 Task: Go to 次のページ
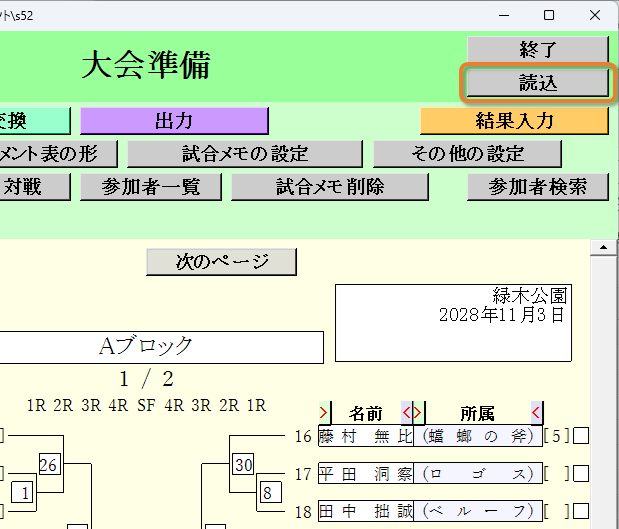[x=221, y=262]
